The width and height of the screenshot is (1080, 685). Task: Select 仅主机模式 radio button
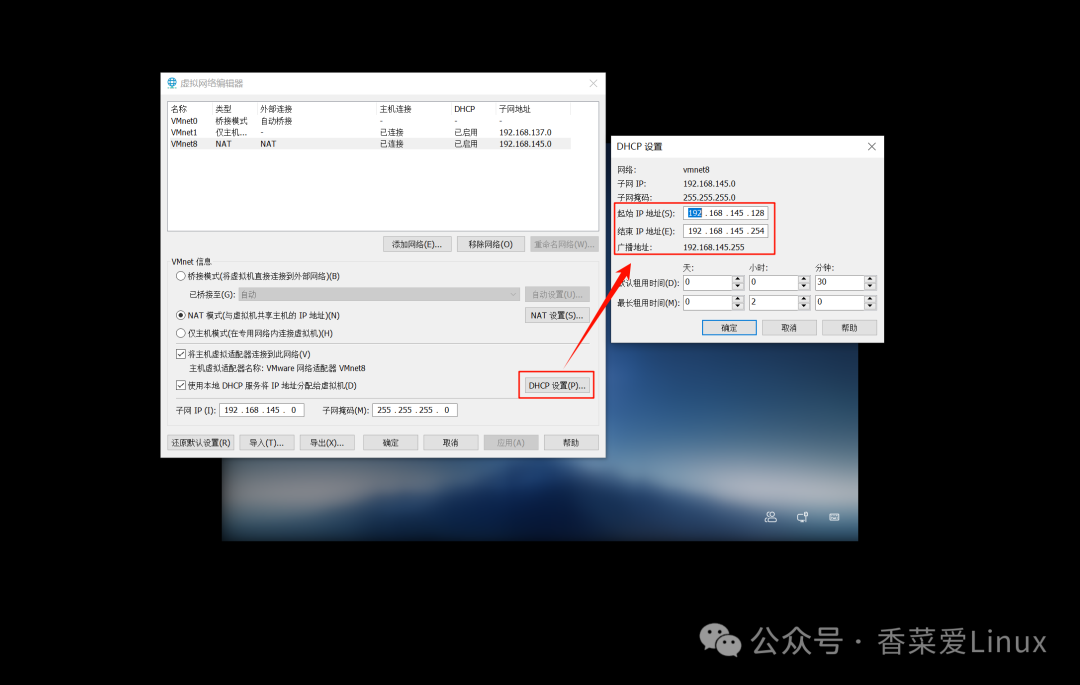pos(180,333)
